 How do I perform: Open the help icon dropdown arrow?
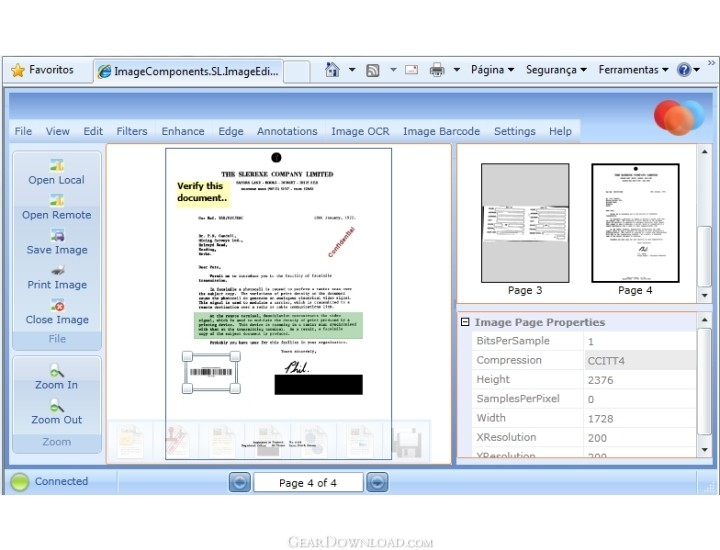click(x=697, y=70)
